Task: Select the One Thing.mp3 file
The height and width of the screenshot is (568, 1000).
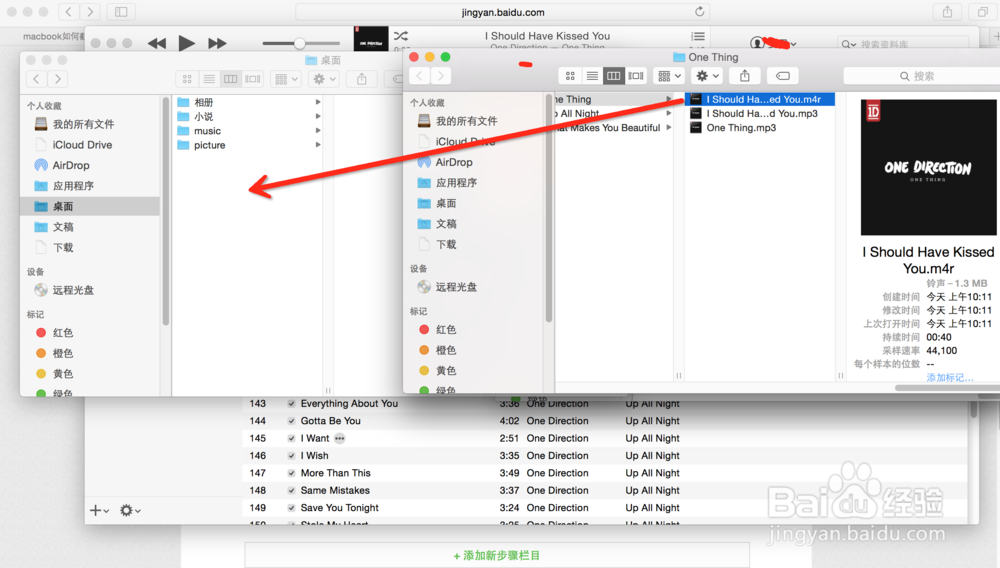Action: pos(759,127)
